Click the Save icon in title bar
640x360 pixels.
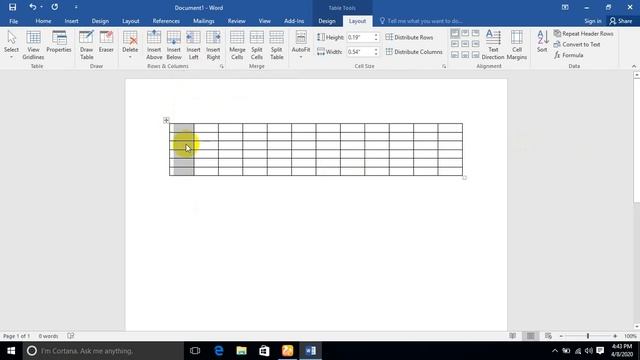(x=12, y=7)
